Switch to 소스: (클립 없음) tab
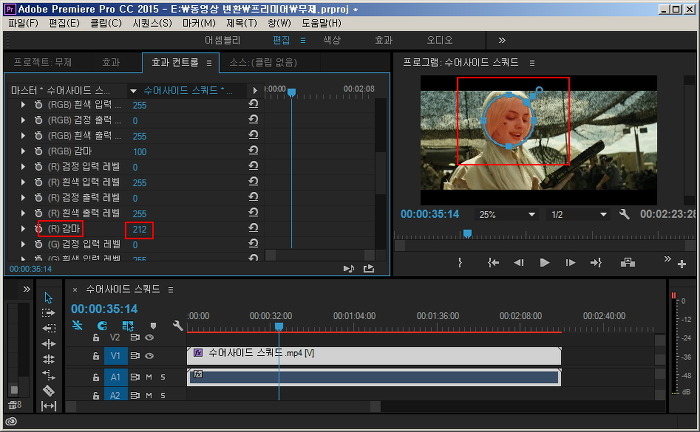This screenshot has width=700, height=432. (263, 62)
